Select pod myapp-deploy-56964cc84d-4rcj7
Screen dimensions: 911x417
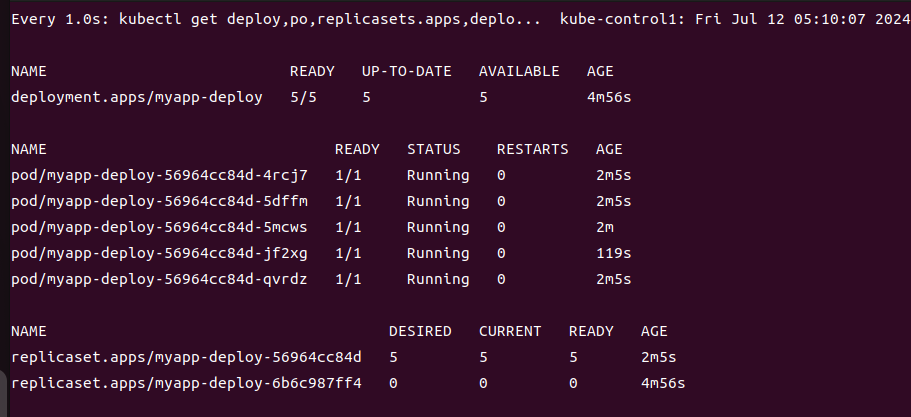tap(159, 175)
